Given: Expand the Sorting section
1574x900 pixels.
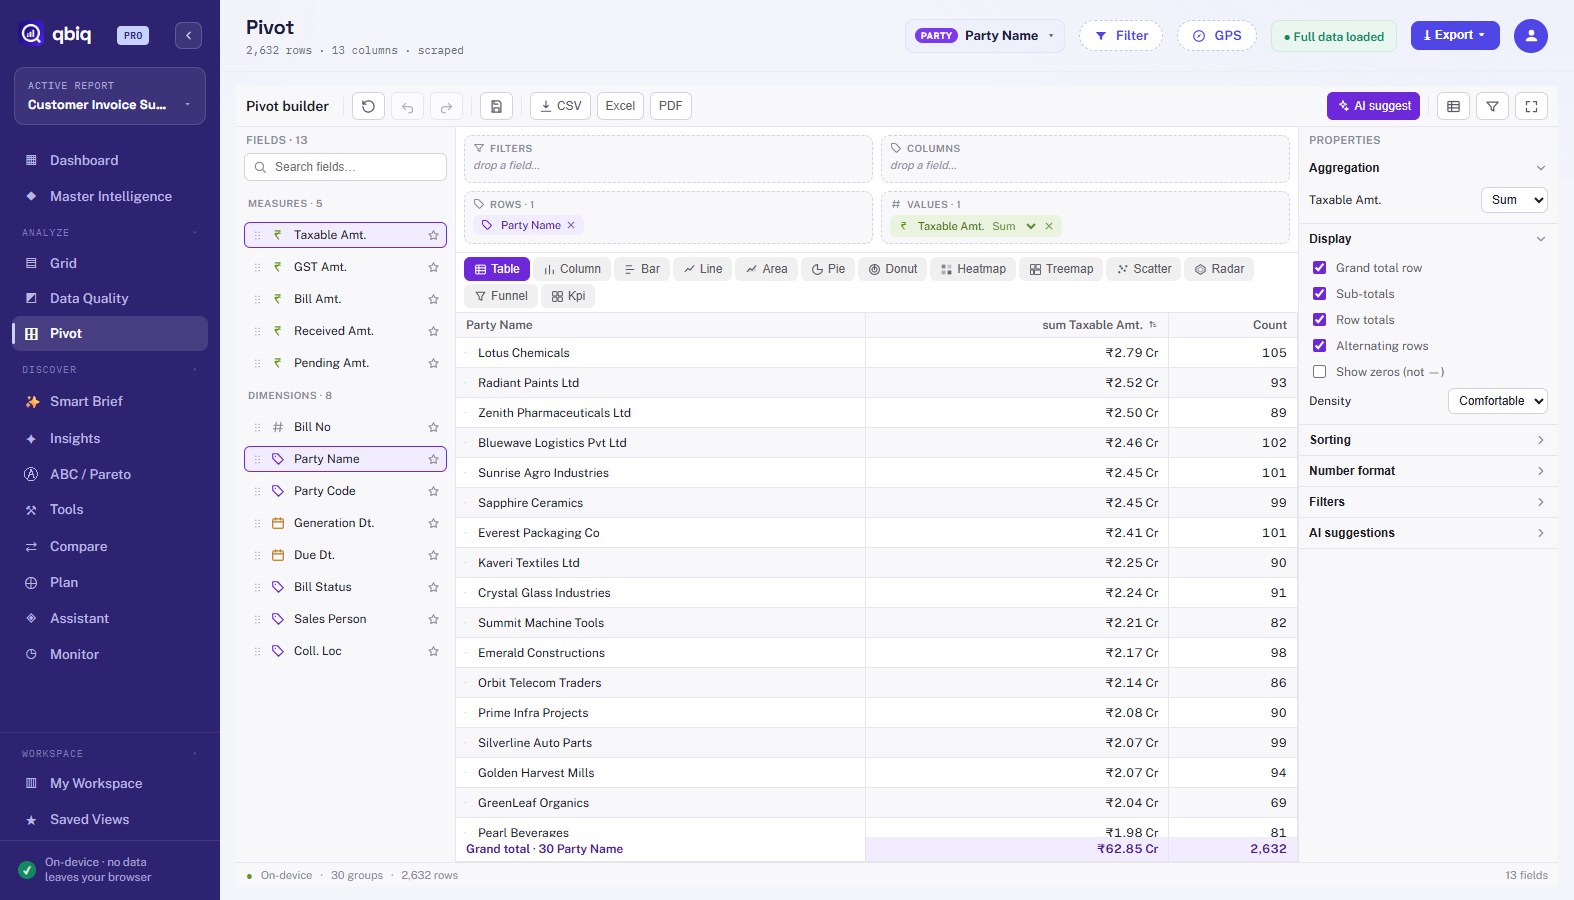Looking at the screenshot, I should click(1427, 440).
